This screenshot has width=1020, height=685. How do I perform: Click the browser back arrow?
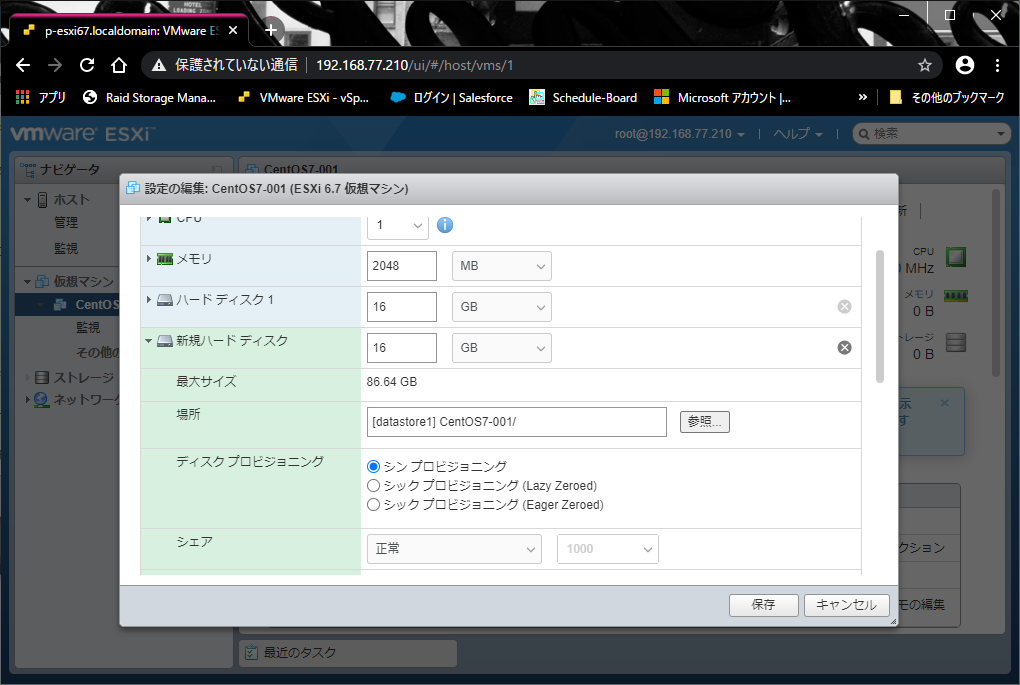[23, 65]
